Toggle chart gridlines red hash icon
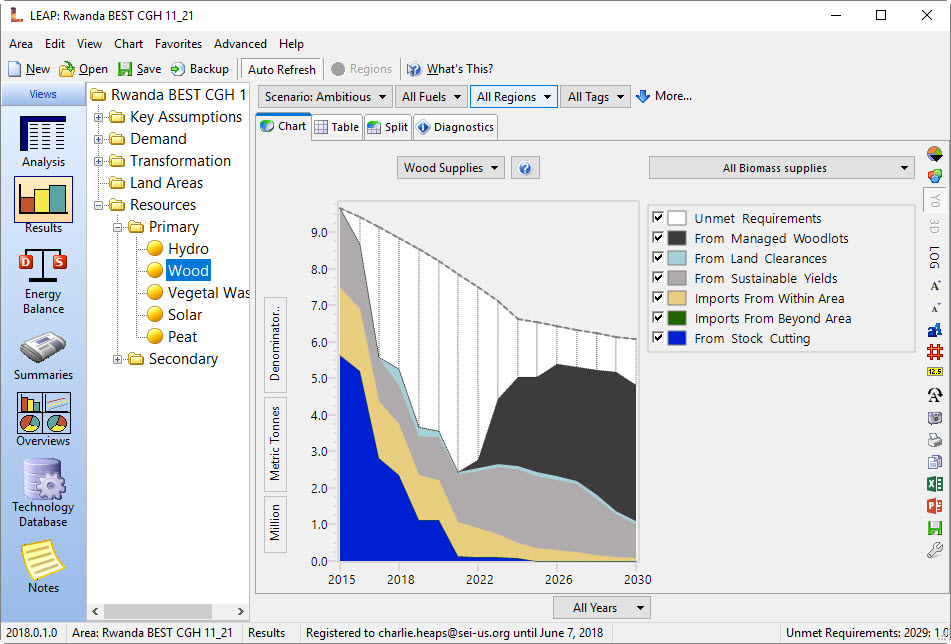 tap(935, 352)
